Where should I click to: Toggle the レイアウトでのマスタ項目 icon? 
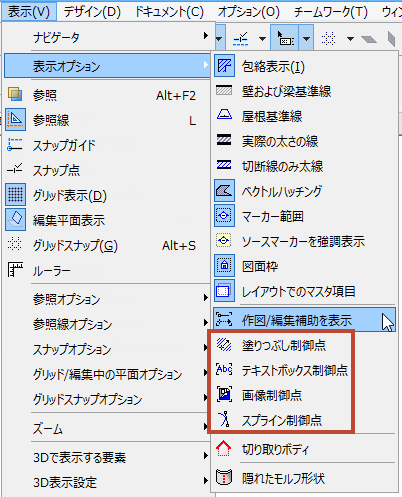pos(224,291)
